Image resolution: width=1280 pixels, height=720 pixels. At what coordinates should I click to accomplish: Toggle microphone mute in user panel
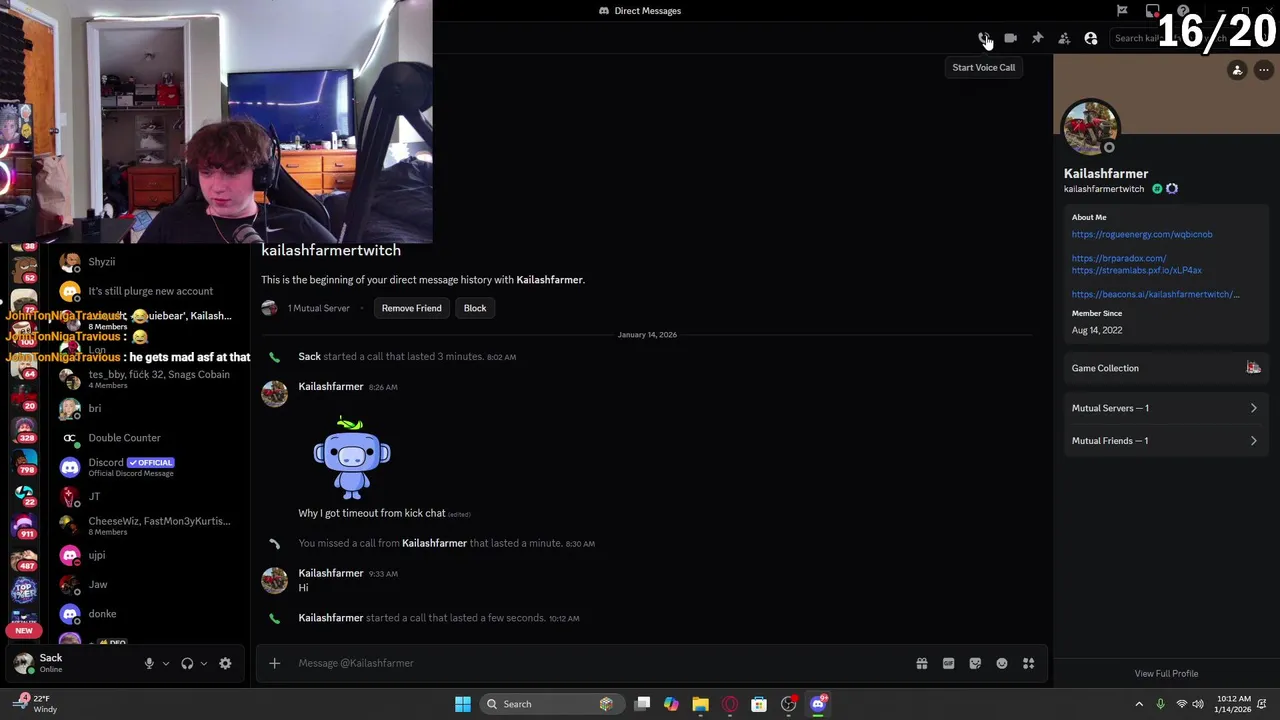click(149, 663)
